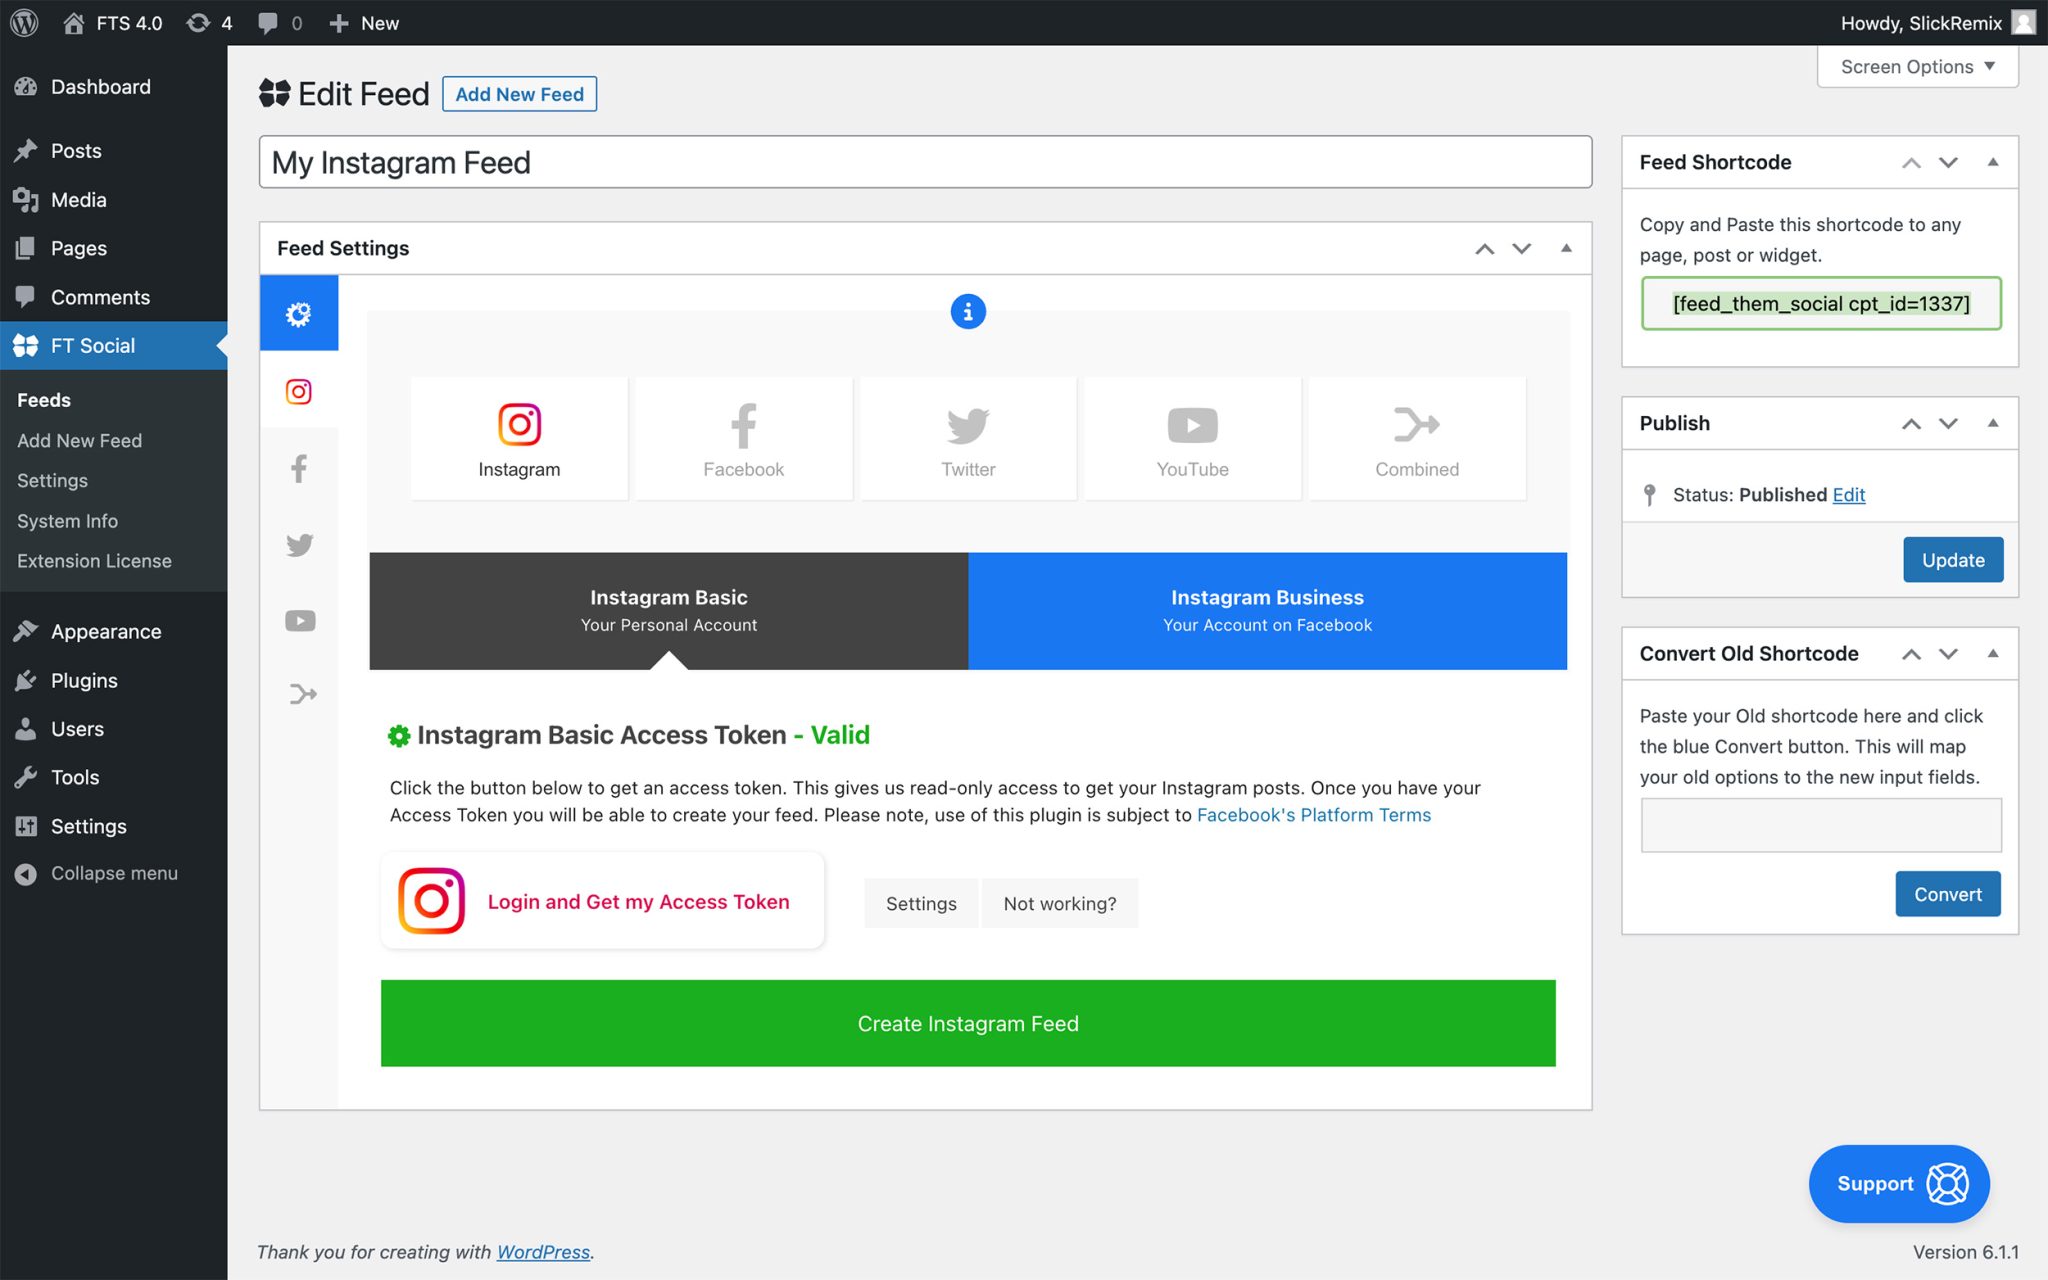Select the Combined streams sidebar icon
This screenshot has width=2048, height=1280.
pos(301,694)
